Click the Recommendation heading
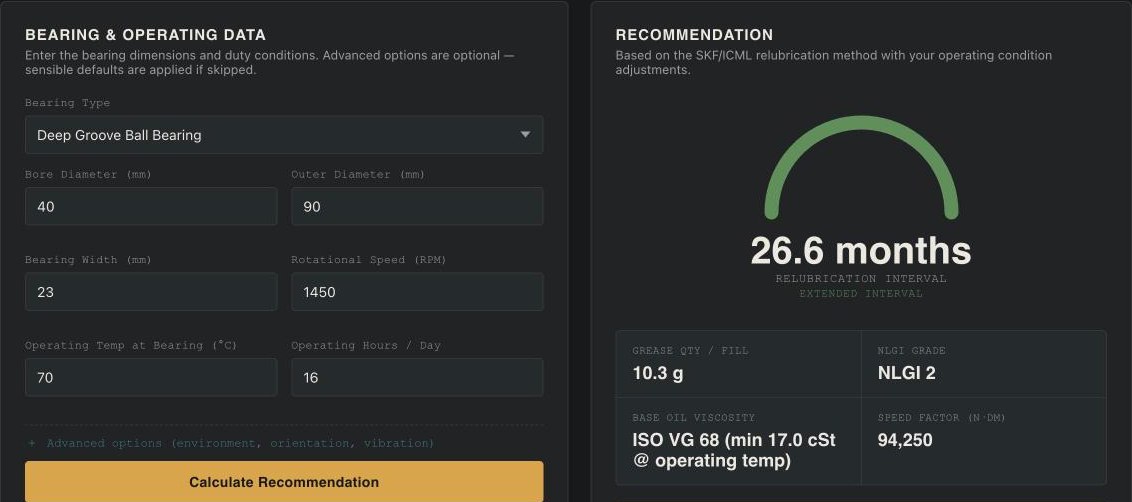Image resolution: width=1132 pixels, height=502 pixels. pyautogui.click(x=694, y=35)
